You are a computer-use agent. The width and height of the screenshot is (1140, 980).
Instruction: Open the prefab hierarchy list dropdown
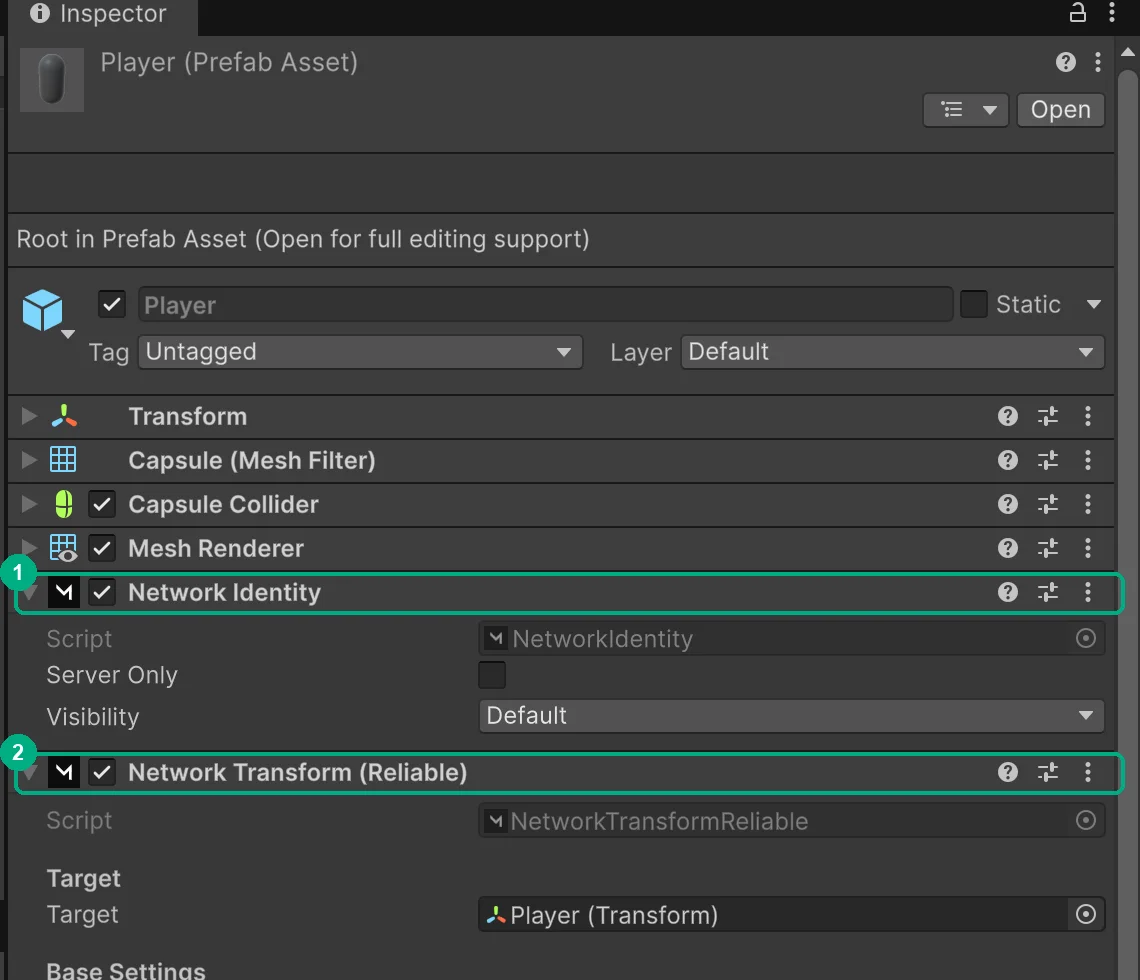coord(966,110)
